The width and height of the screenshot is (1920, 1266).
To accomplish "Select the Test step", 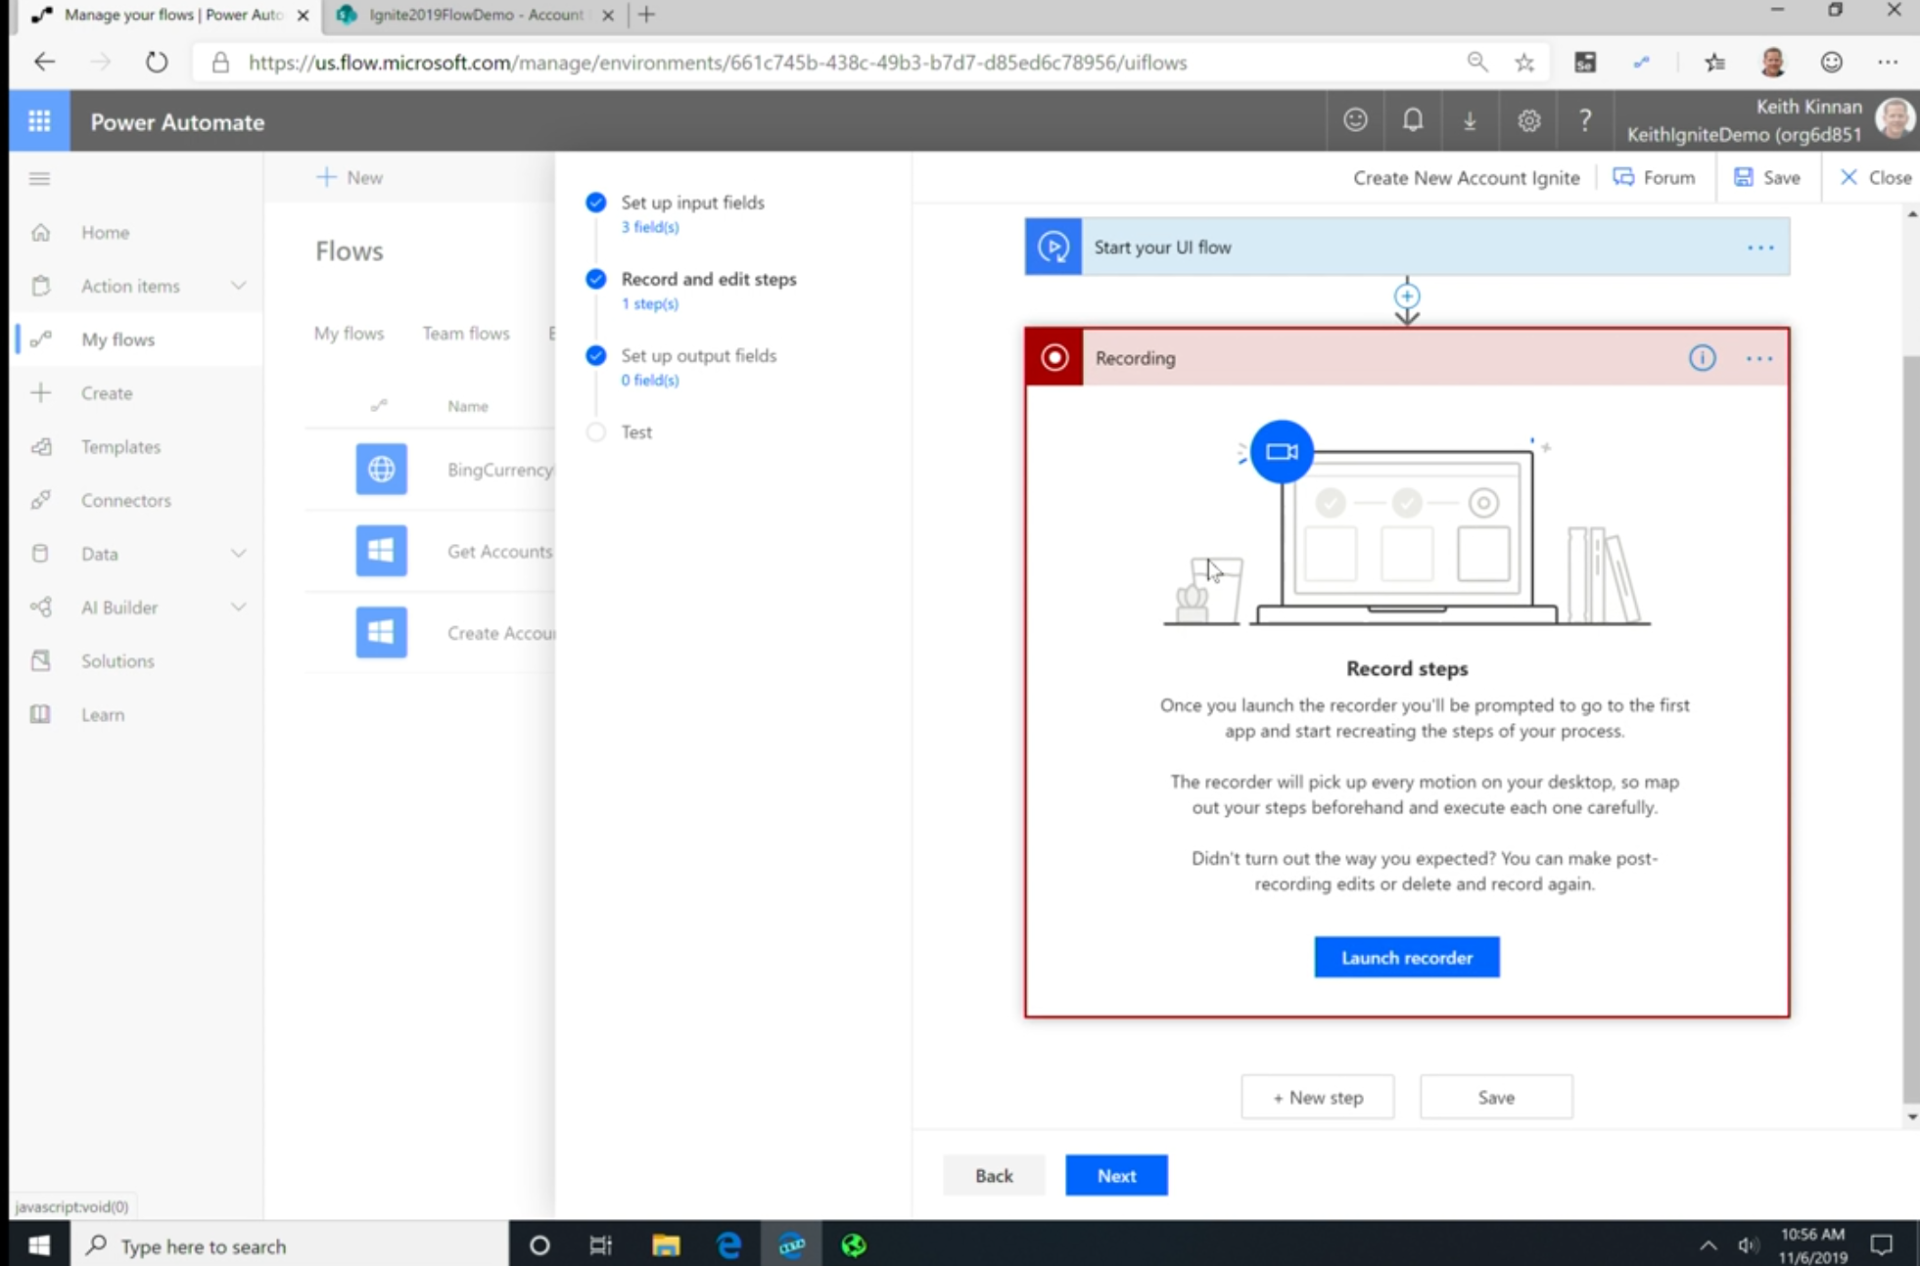I will click(x=636, y=432).
